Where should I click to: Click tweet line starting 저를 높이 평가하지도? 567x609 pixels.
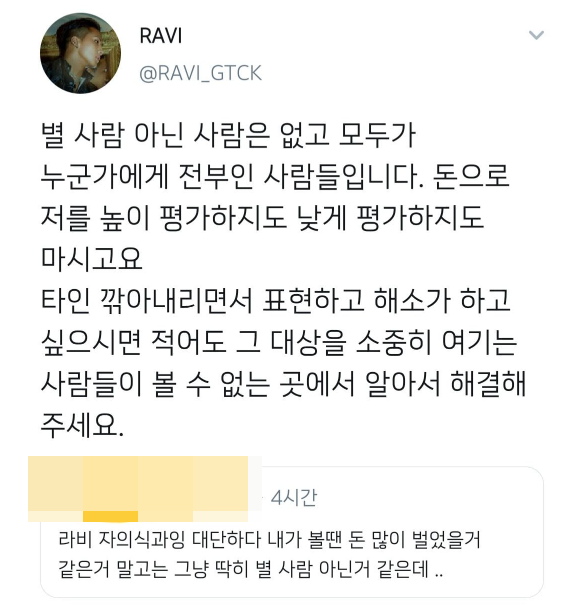[x=263, y=218]
